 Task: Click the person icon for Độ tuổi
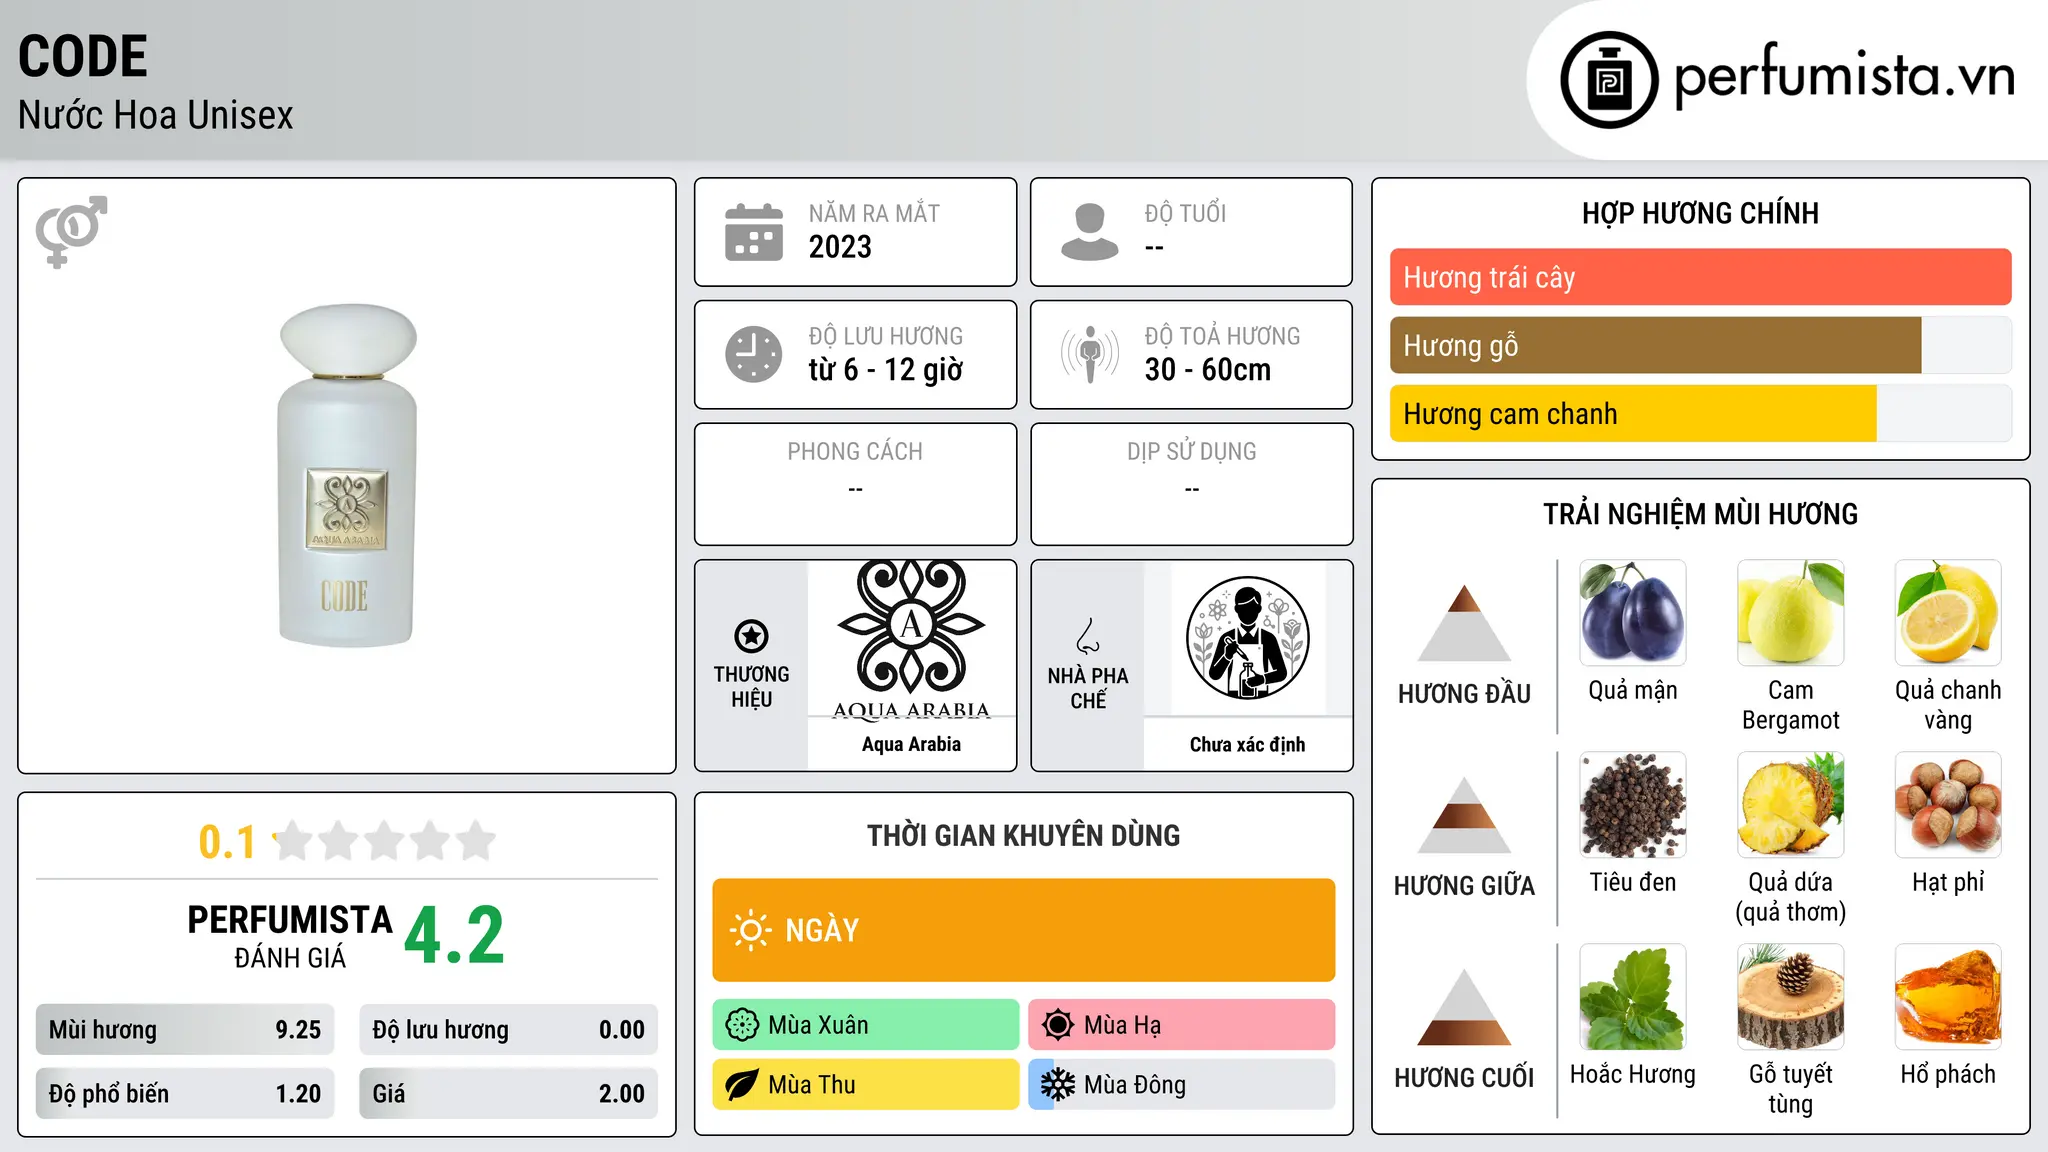pos(1089,232)
